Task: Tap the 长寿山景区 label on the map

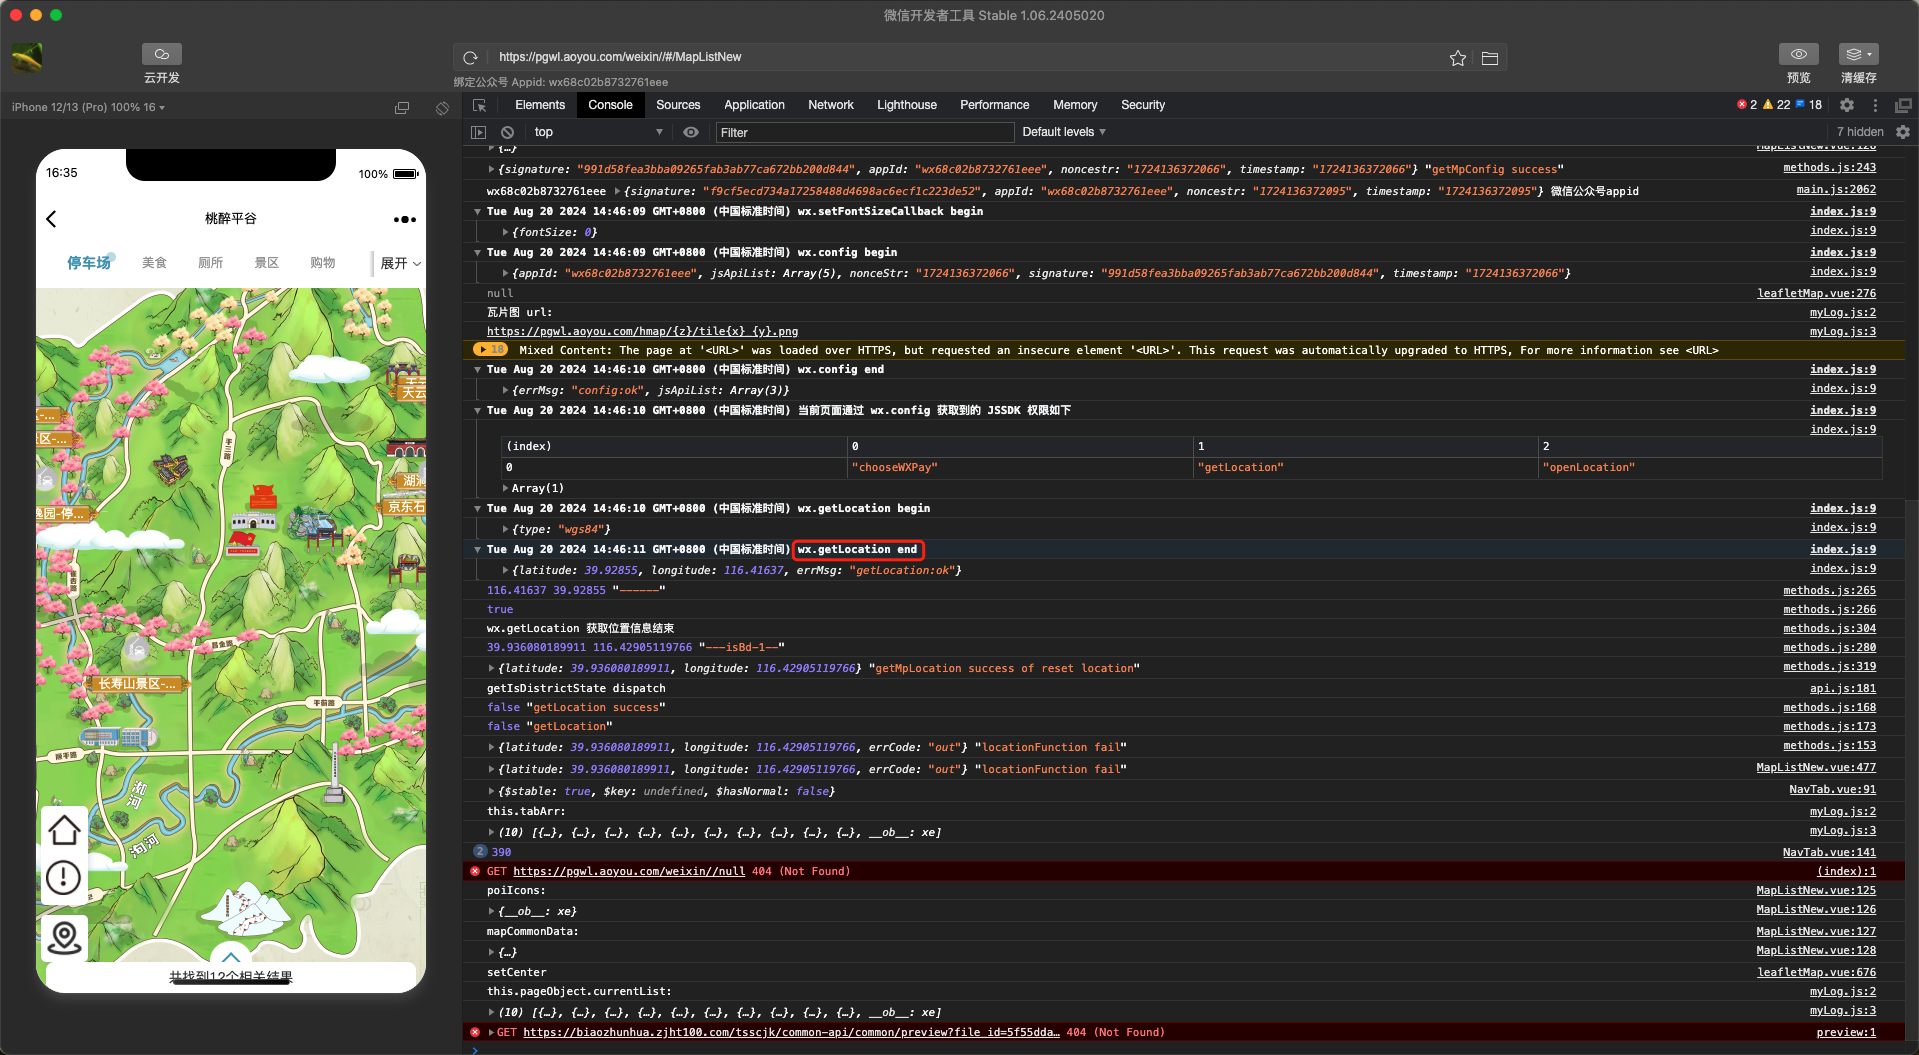Action: pyautogui.click(x=136, y=684)
